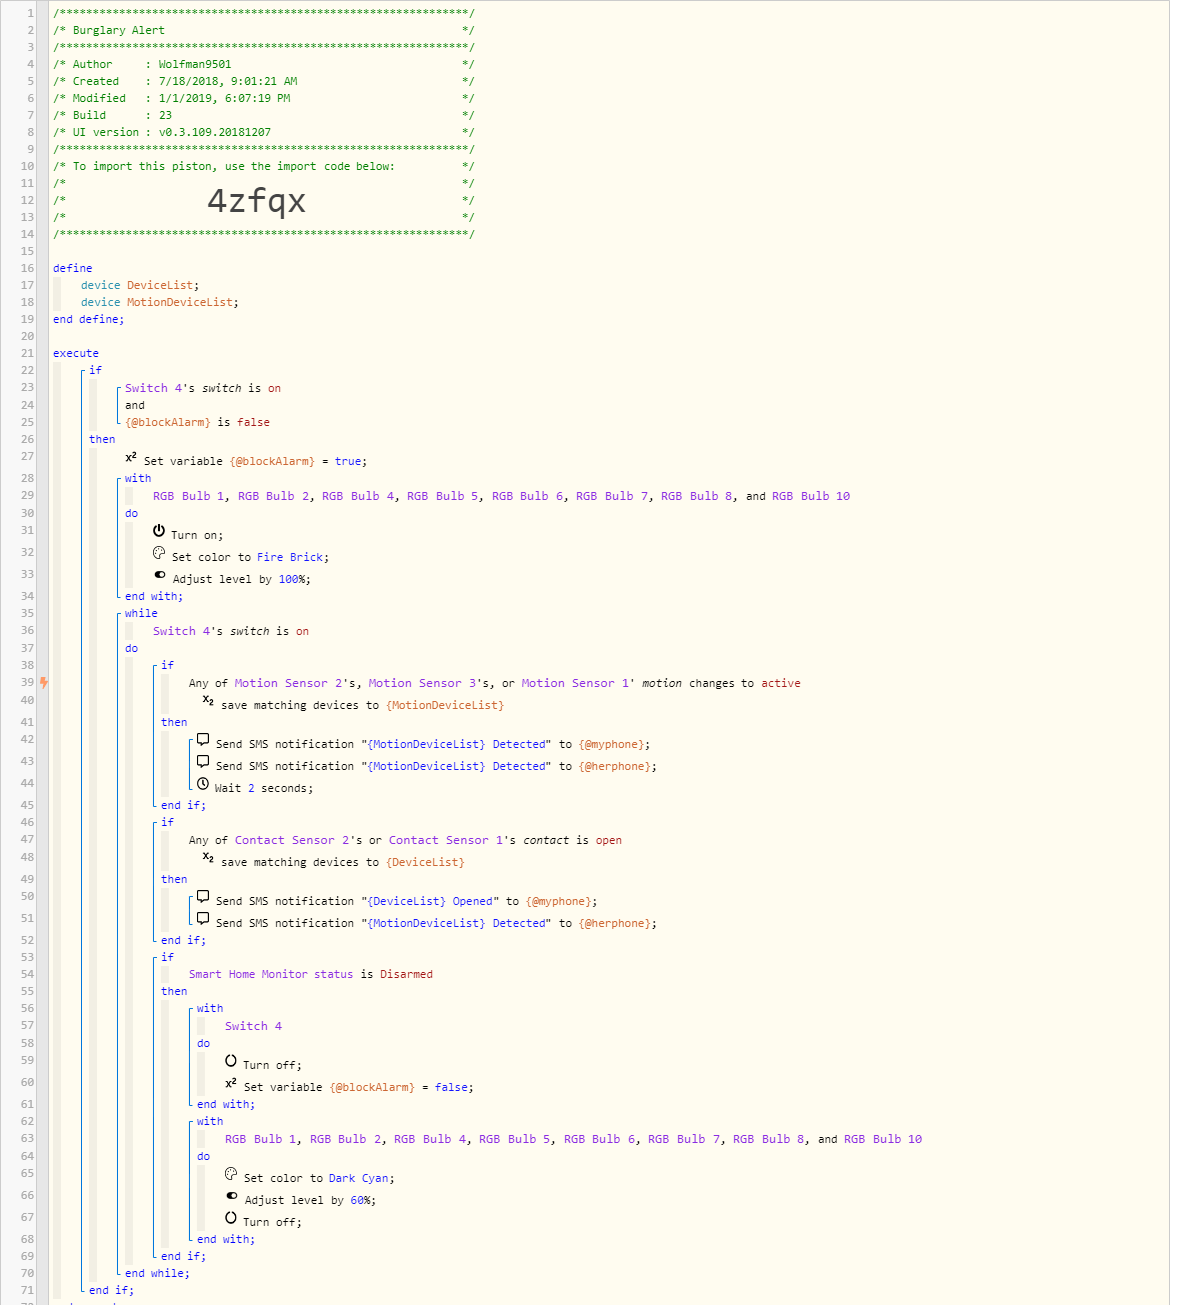Select Switch 4's switch is on condition, line 23
1178x1305 pixels.
[x=203, y=388]
